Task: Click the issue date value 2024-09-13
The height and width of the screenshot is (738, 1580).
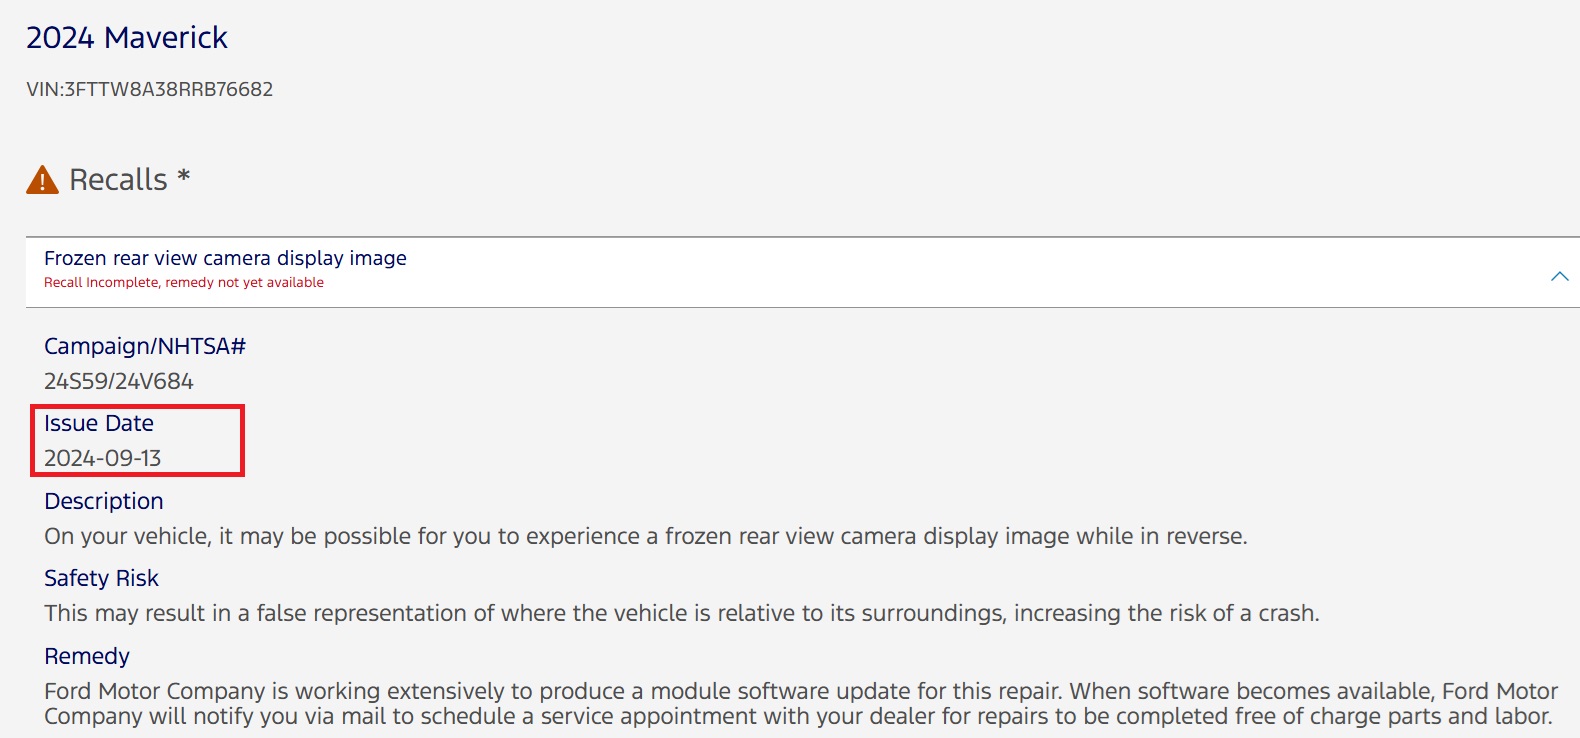Action: pos(103,458)
